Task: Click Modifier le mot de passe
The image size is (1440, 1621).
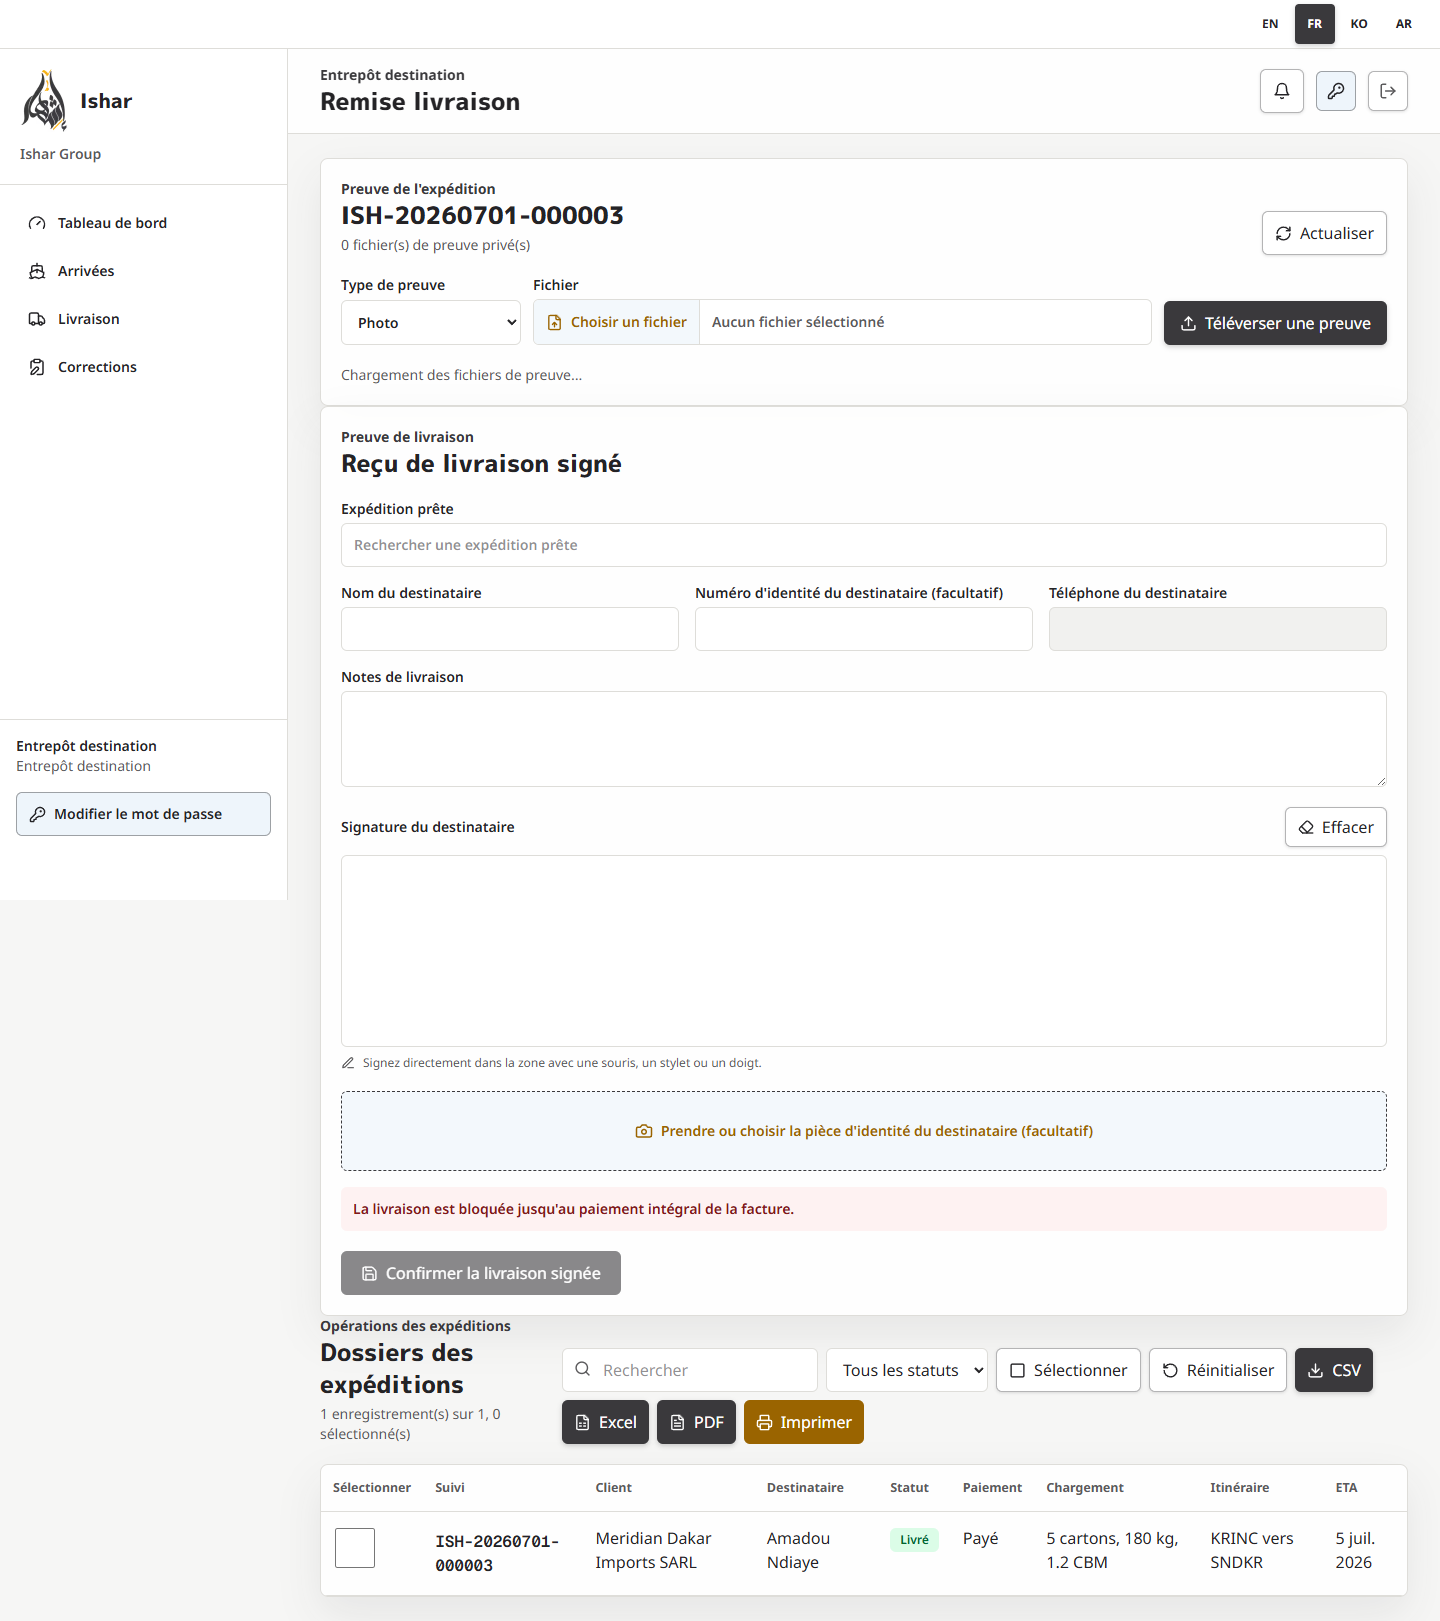Action: coord(143,814)
